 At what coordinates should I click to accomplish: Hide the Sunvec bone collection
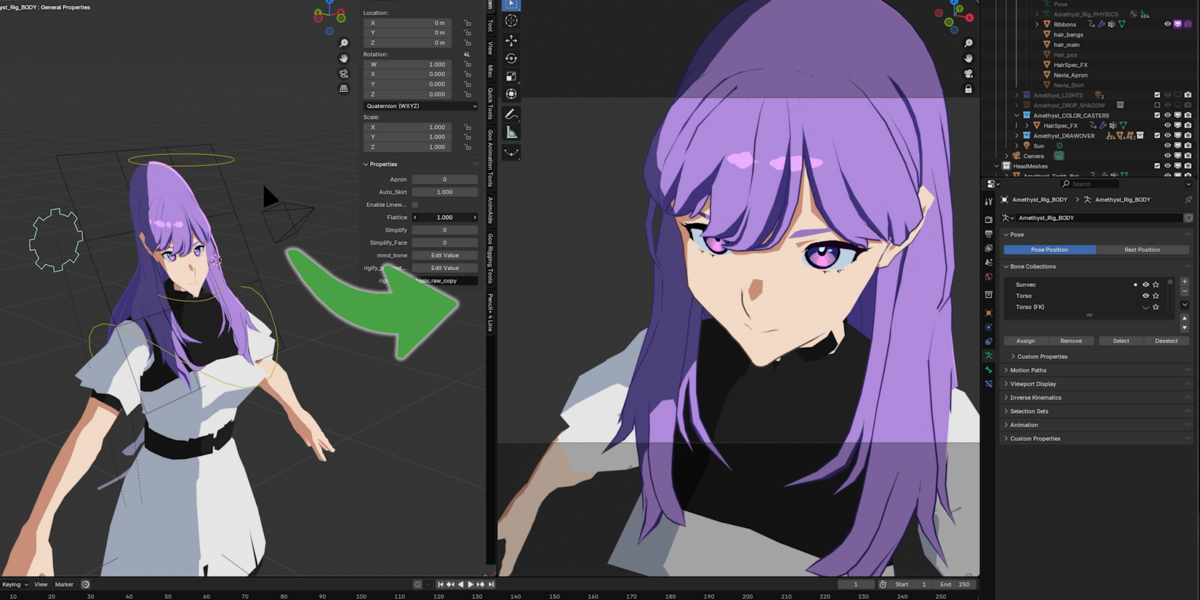(x=1146, y=284)
